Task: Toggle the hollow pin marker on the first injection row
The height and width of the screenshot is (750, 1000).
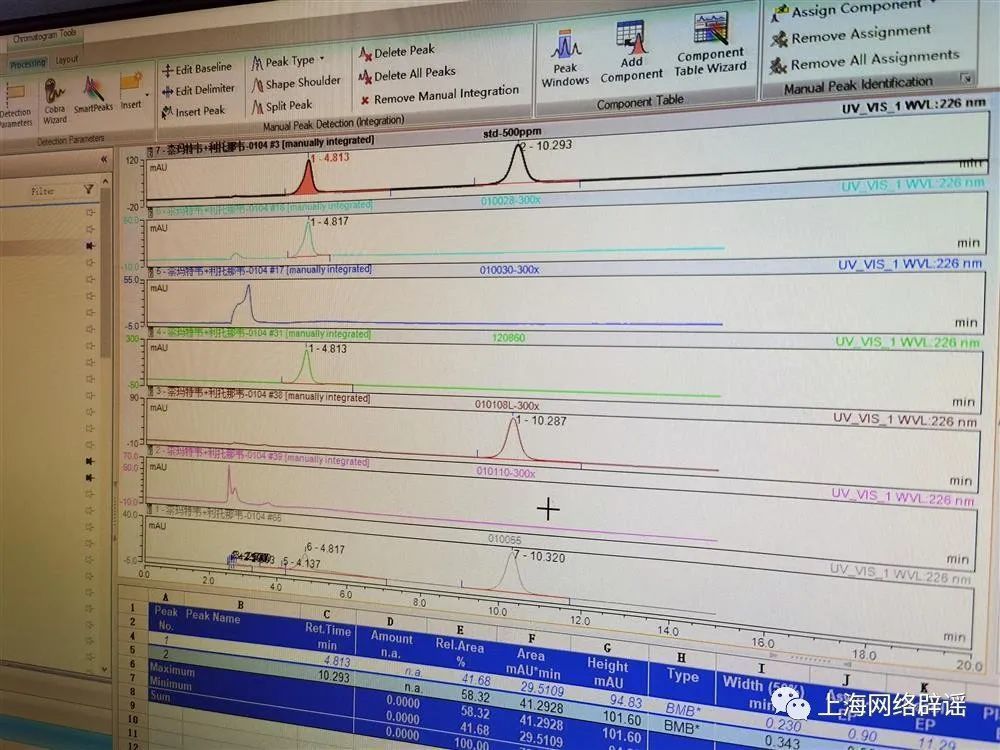Action: pos(90,212)
